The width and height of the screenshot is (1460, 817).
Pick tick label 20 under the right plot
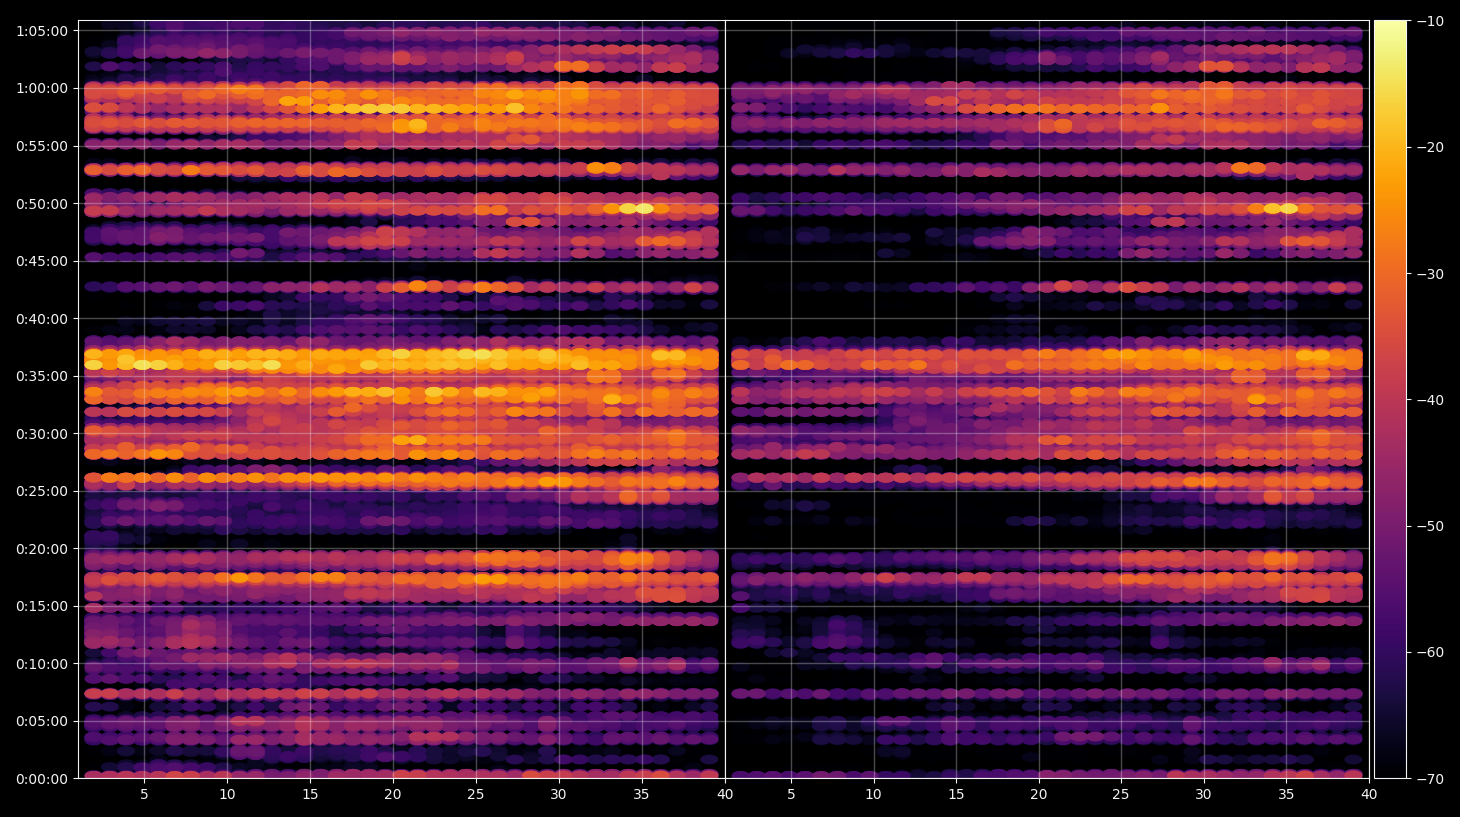click(x=1039, y=795)
